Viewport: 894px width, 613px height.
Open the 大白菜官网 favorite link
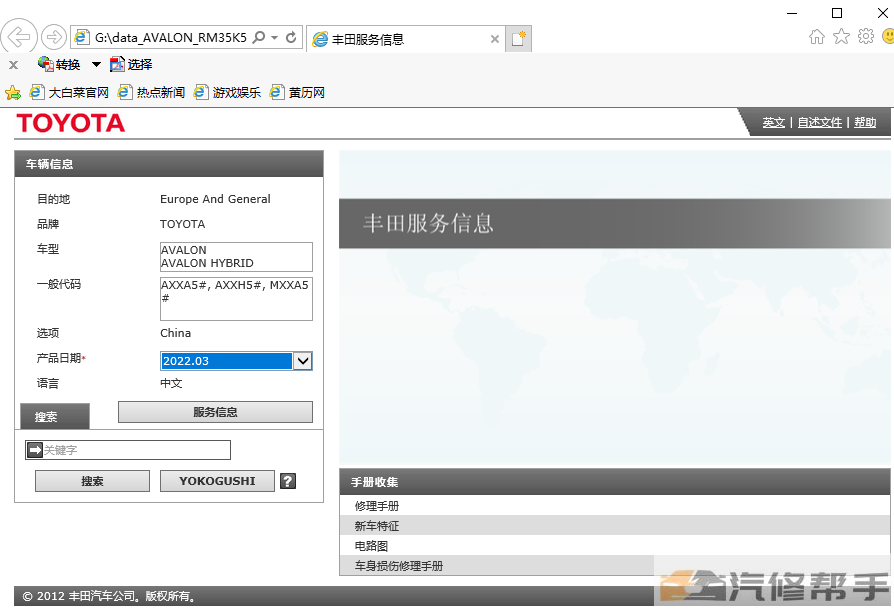(x=69, y=92)
